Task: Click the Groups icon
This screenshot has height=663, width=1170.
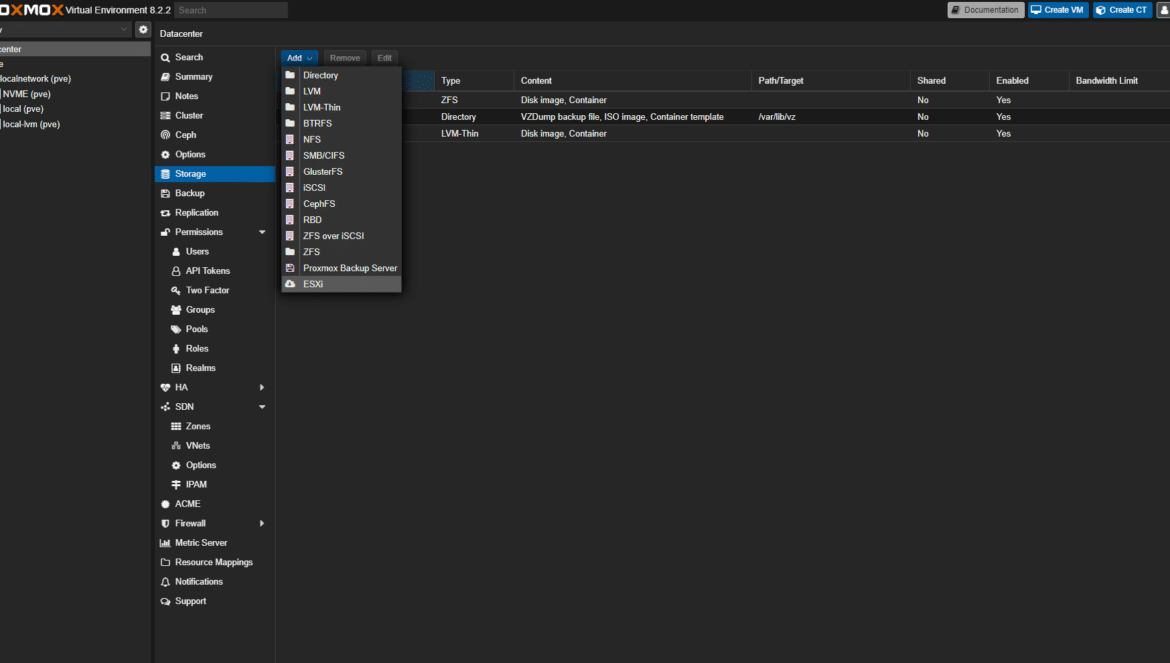Action: click(x=176, y=309)
